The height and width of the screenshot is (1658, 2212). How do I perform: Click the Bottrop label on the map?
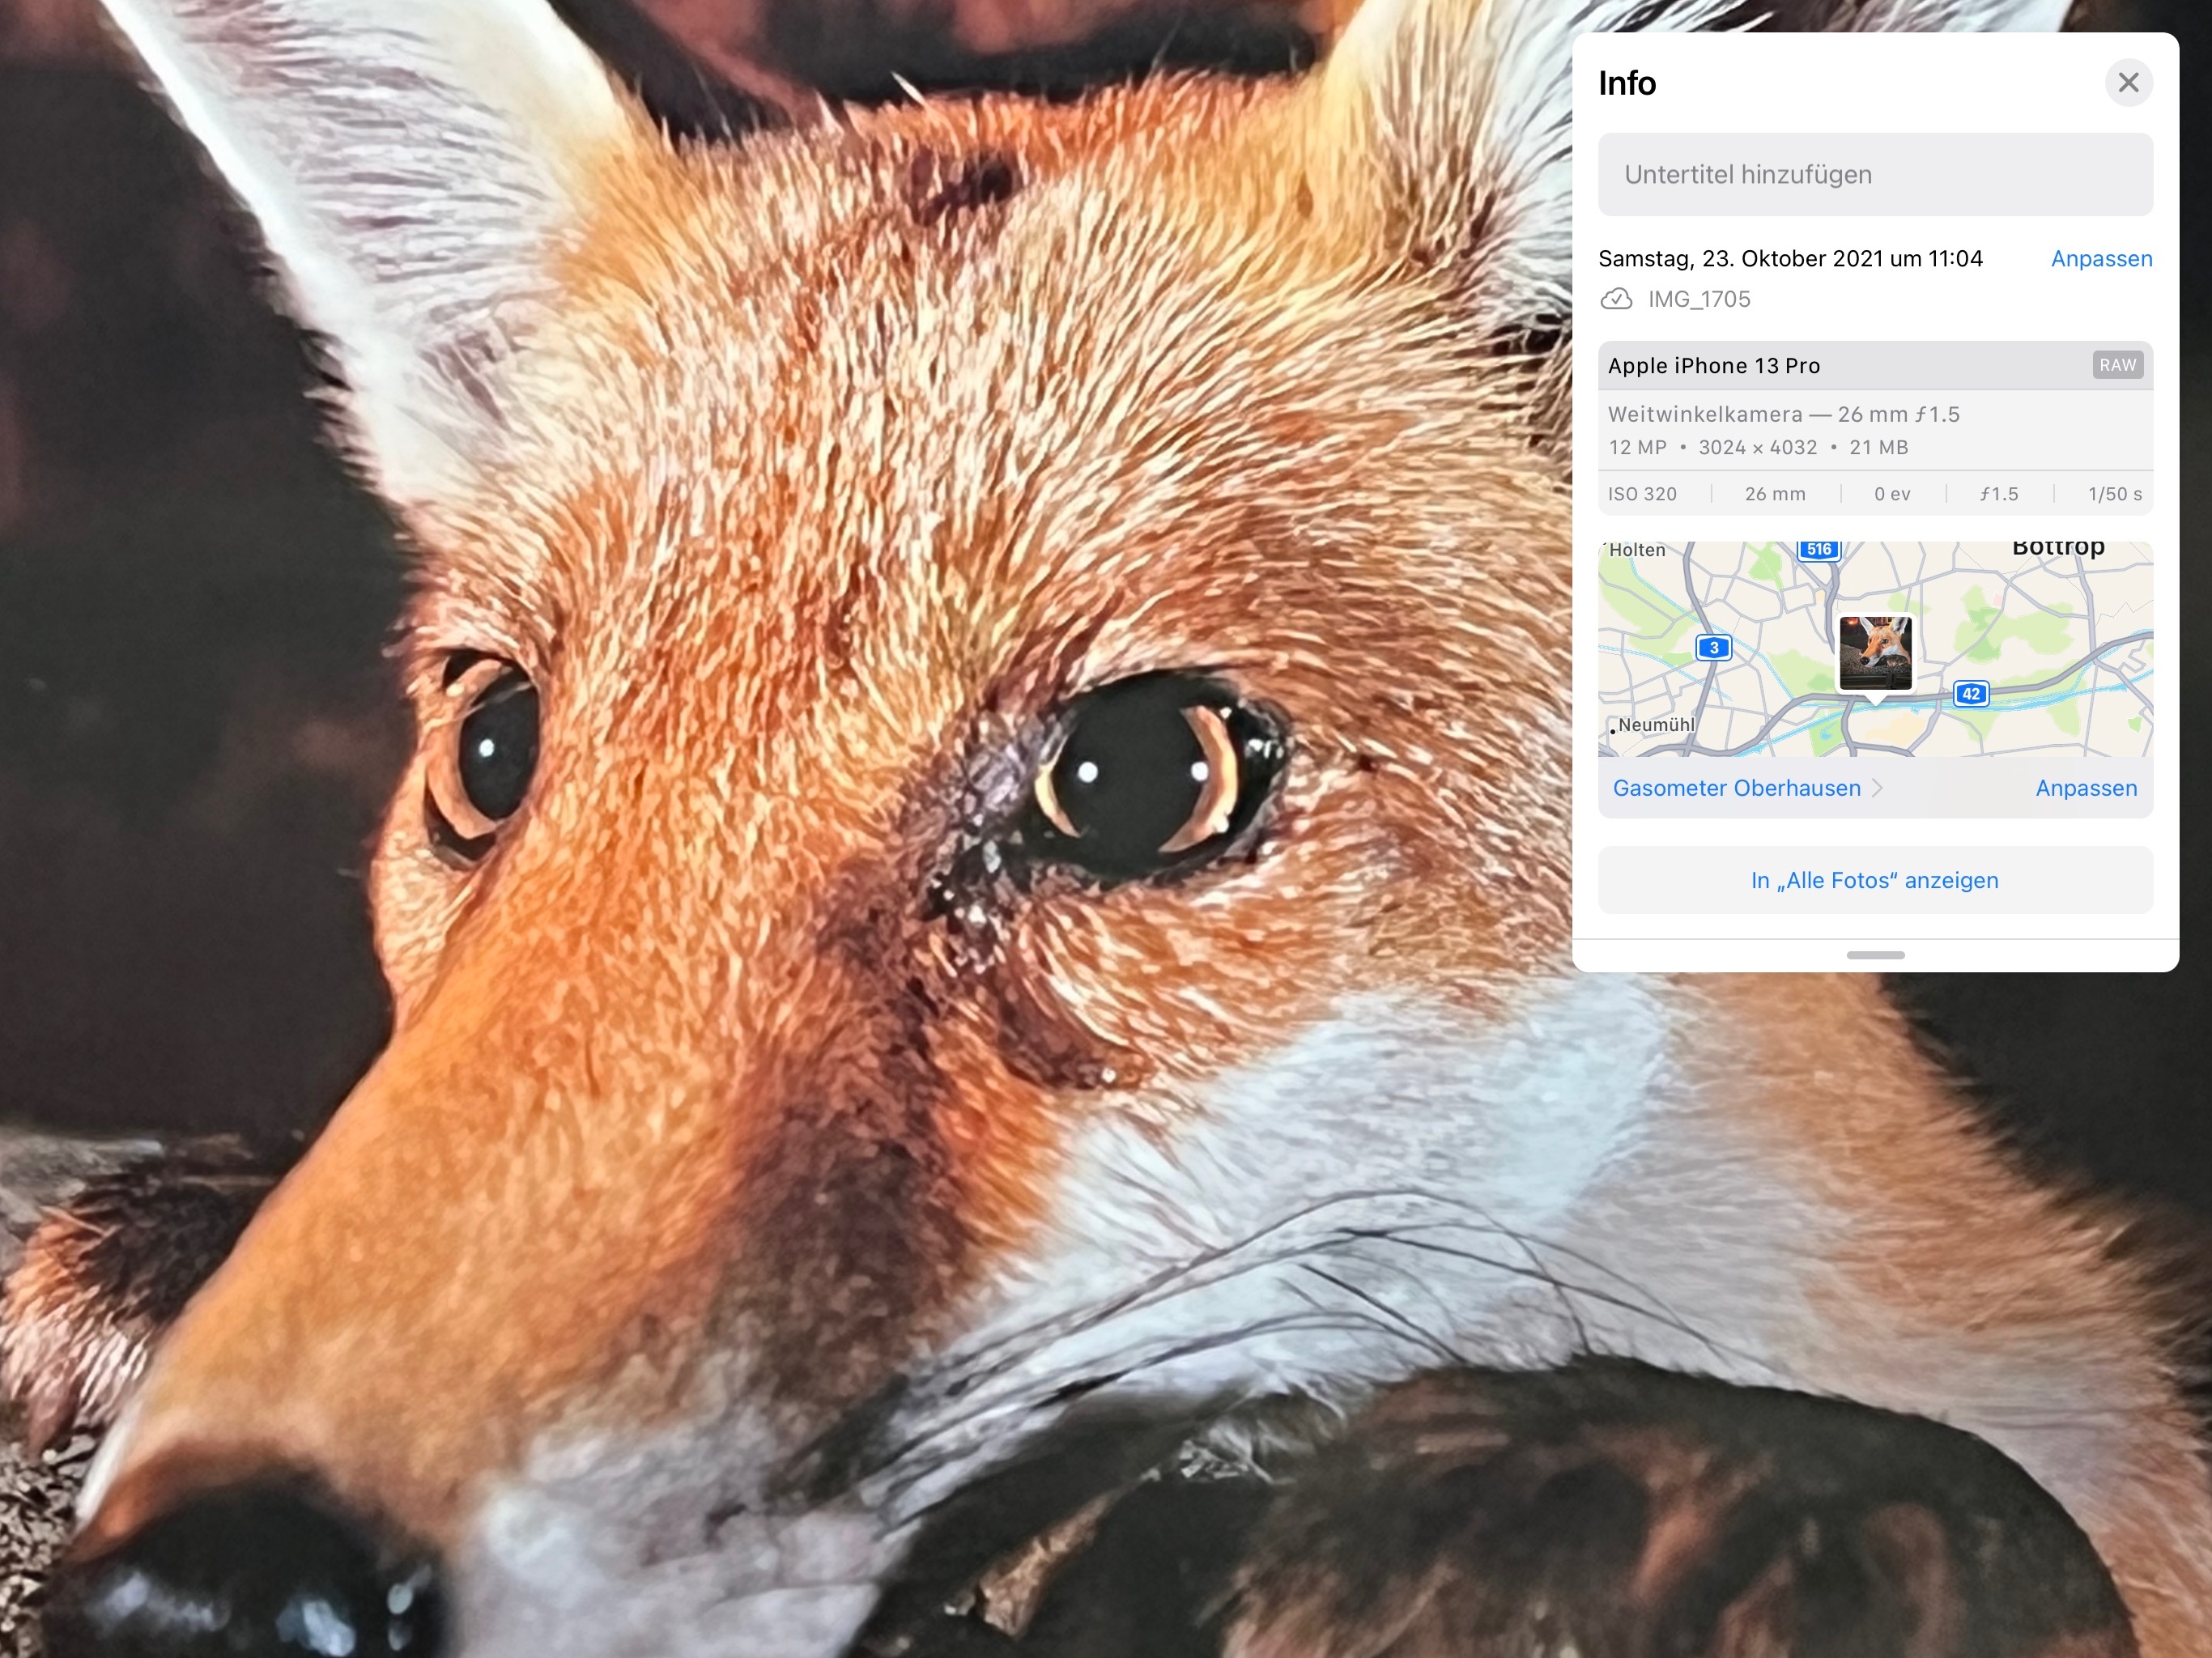coord(2057,548)
